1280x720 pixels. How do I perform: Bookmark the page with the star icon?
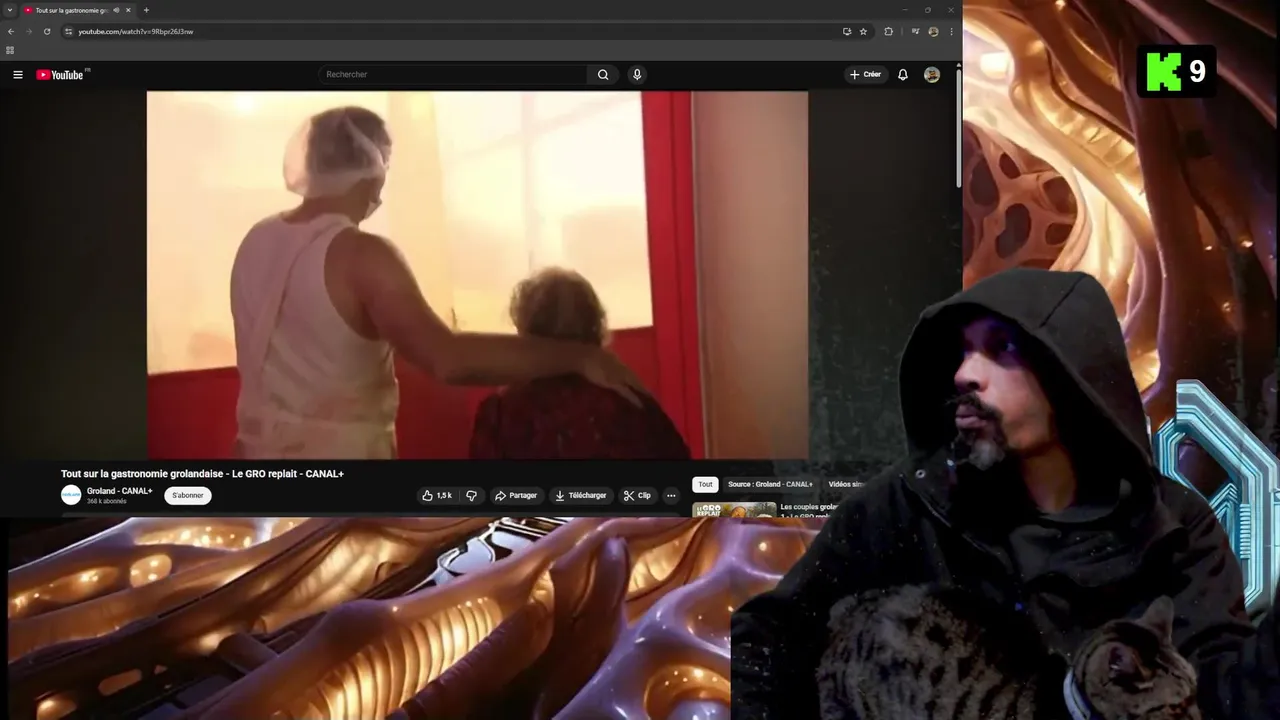(863, 31)
